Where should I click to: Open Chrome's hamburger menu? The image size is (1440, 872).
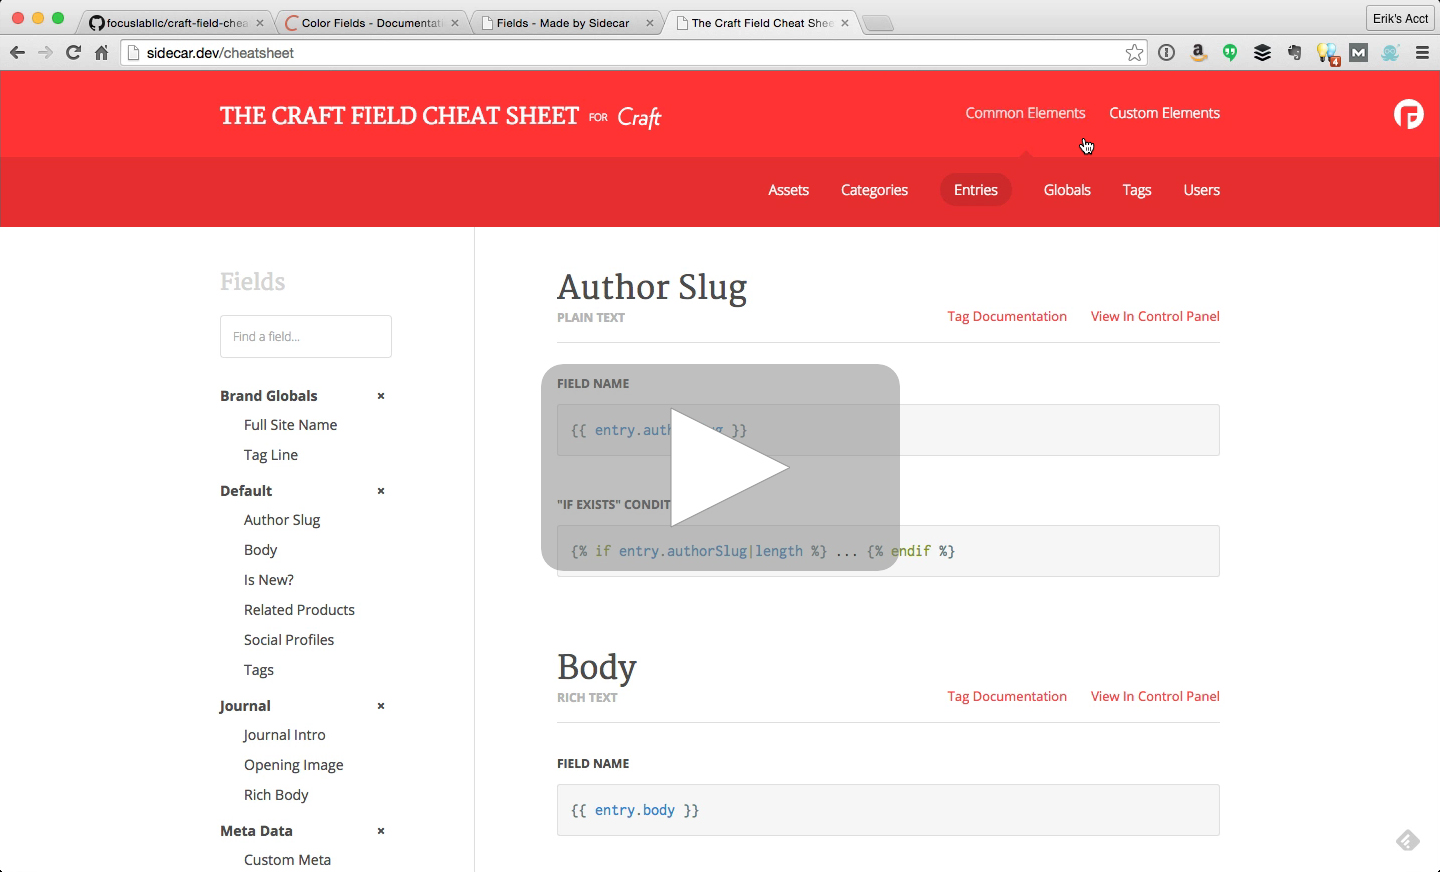coord(1422,52)
